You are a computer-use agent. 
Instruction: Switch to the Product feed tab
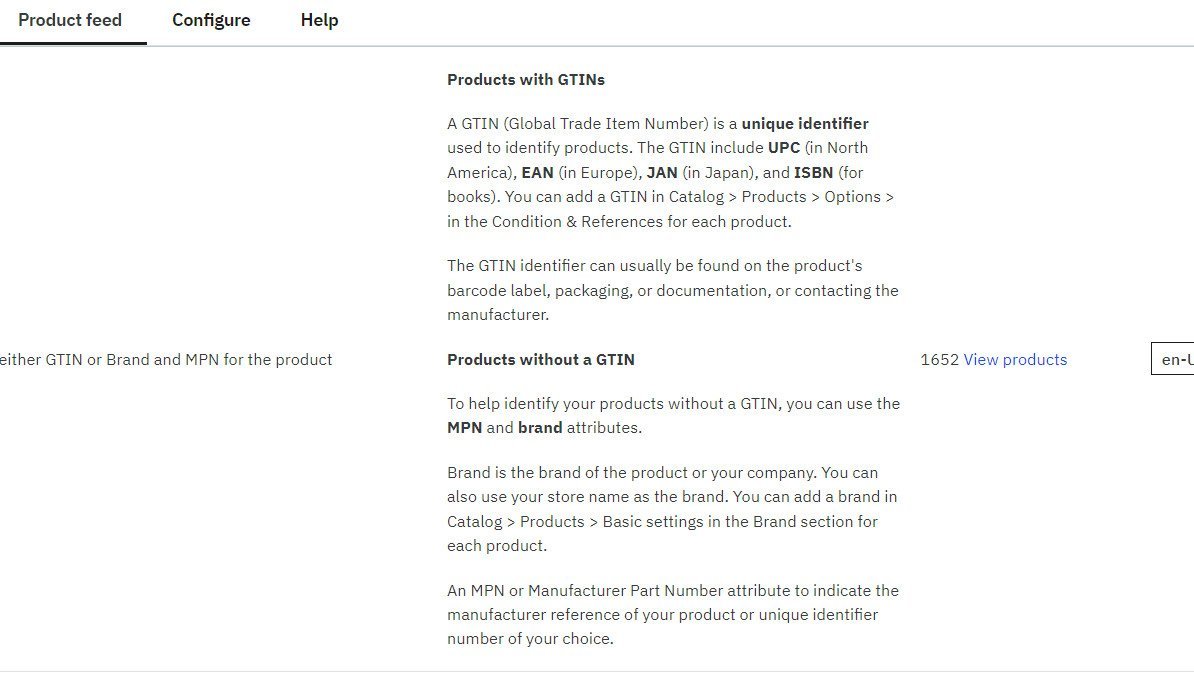pos(70,20)
